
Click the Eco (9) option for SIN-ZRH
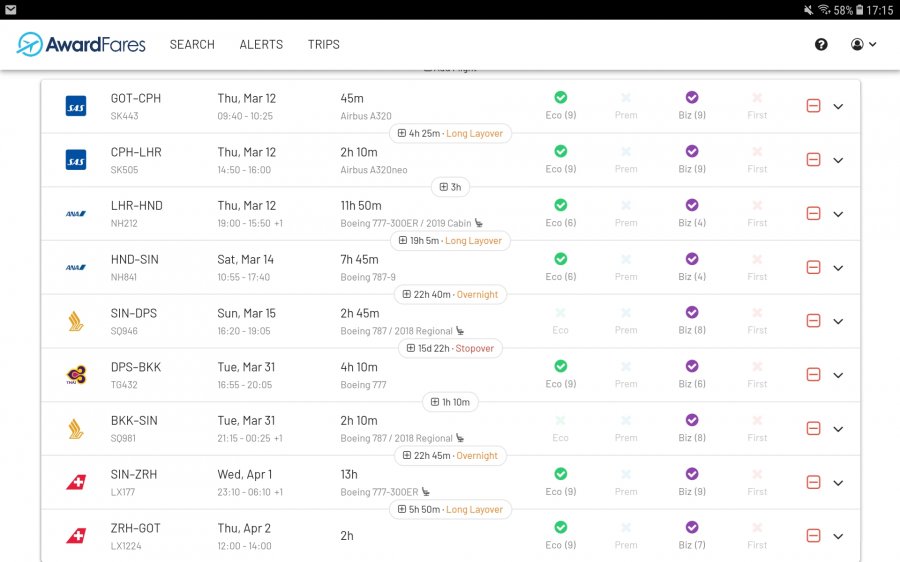pyautogui.click(x=560, y=481)
